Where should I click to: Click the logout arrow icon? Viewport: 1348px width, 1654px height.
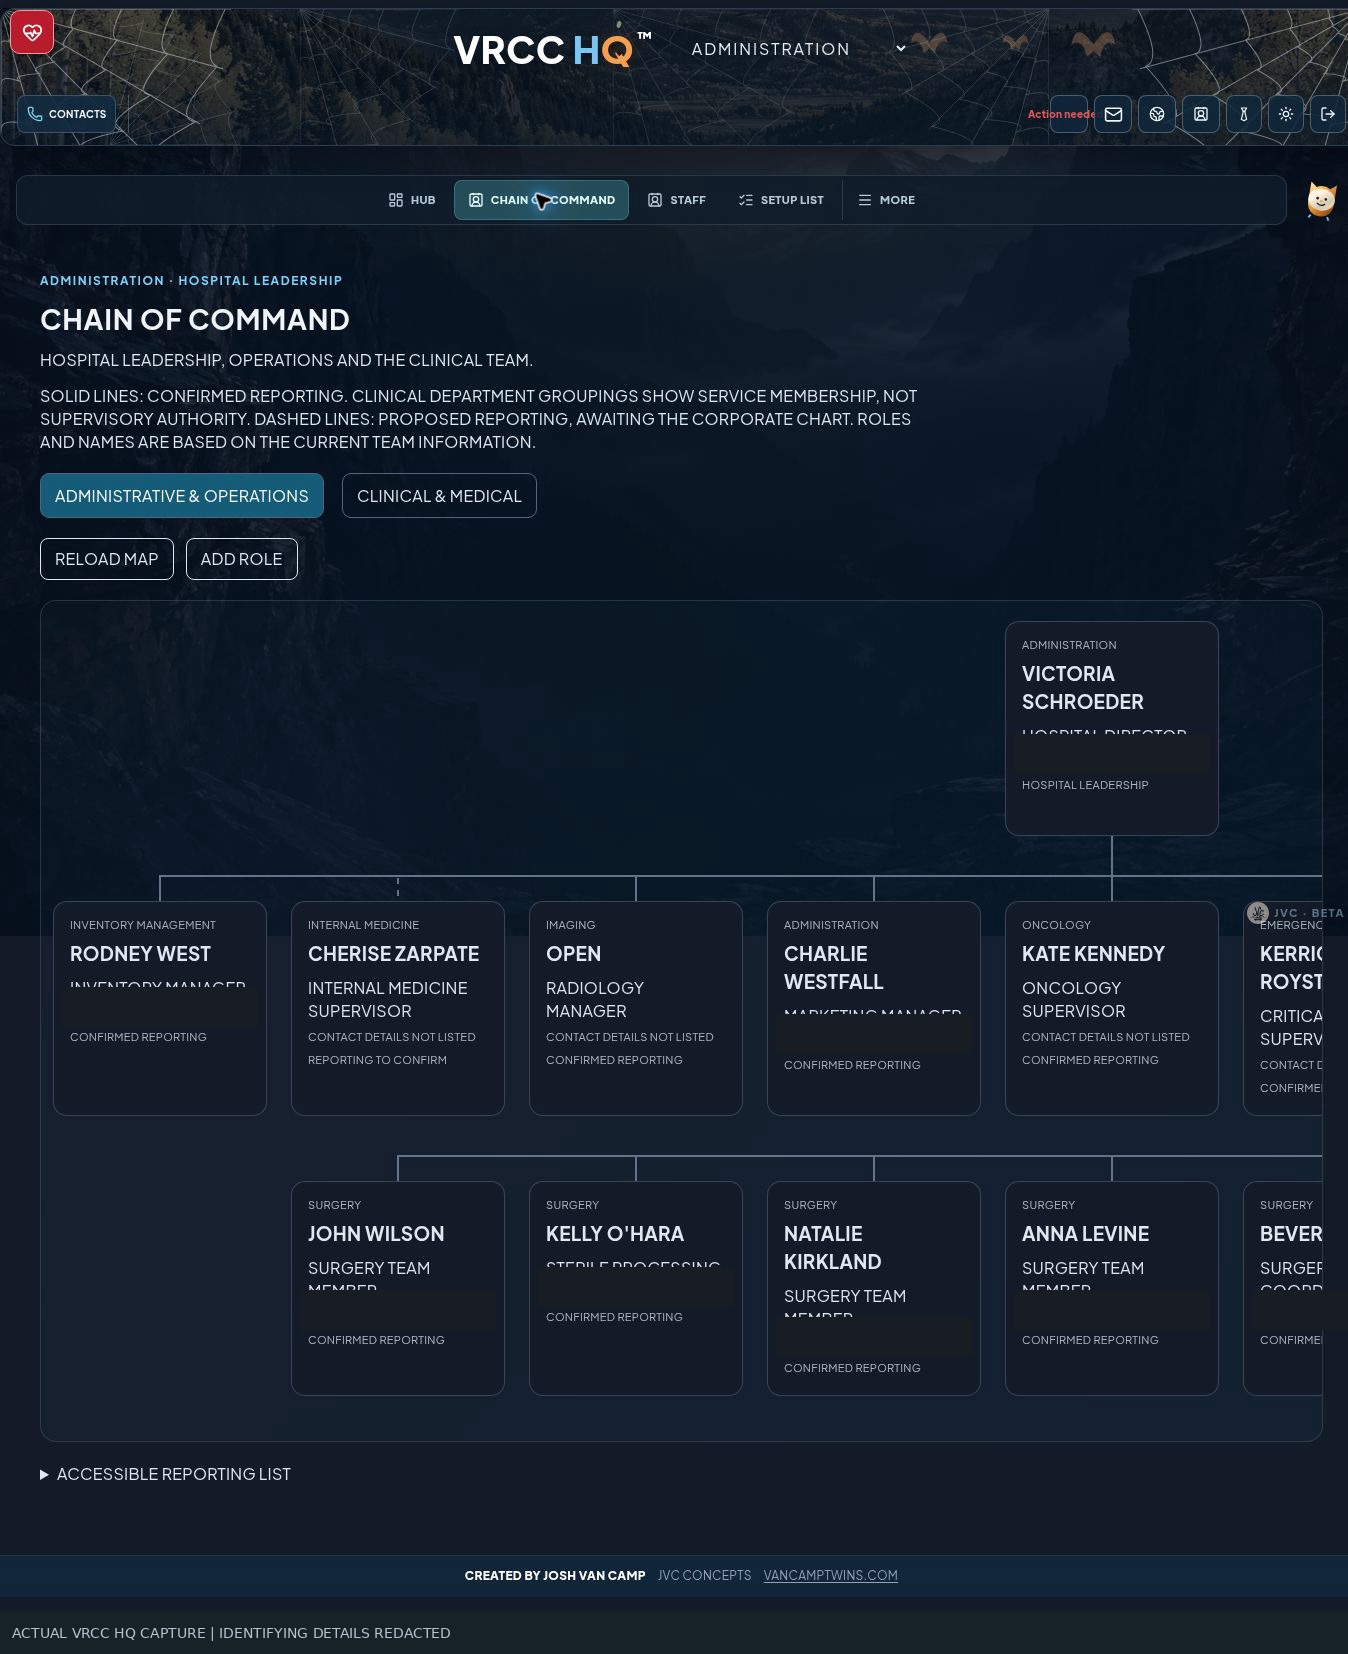[x=1328, y=114]
